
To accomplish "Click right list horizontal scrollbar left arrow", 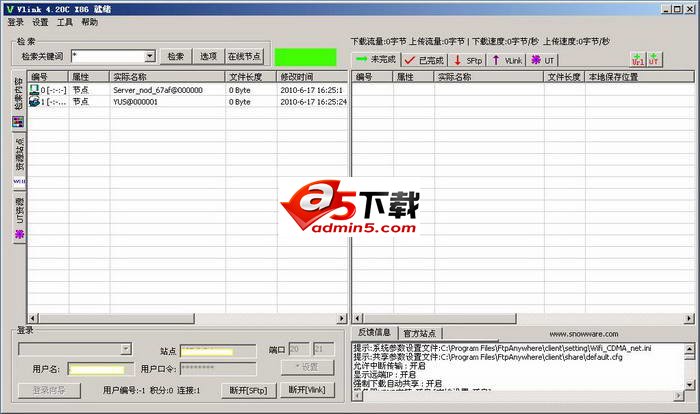I will 358,318.
